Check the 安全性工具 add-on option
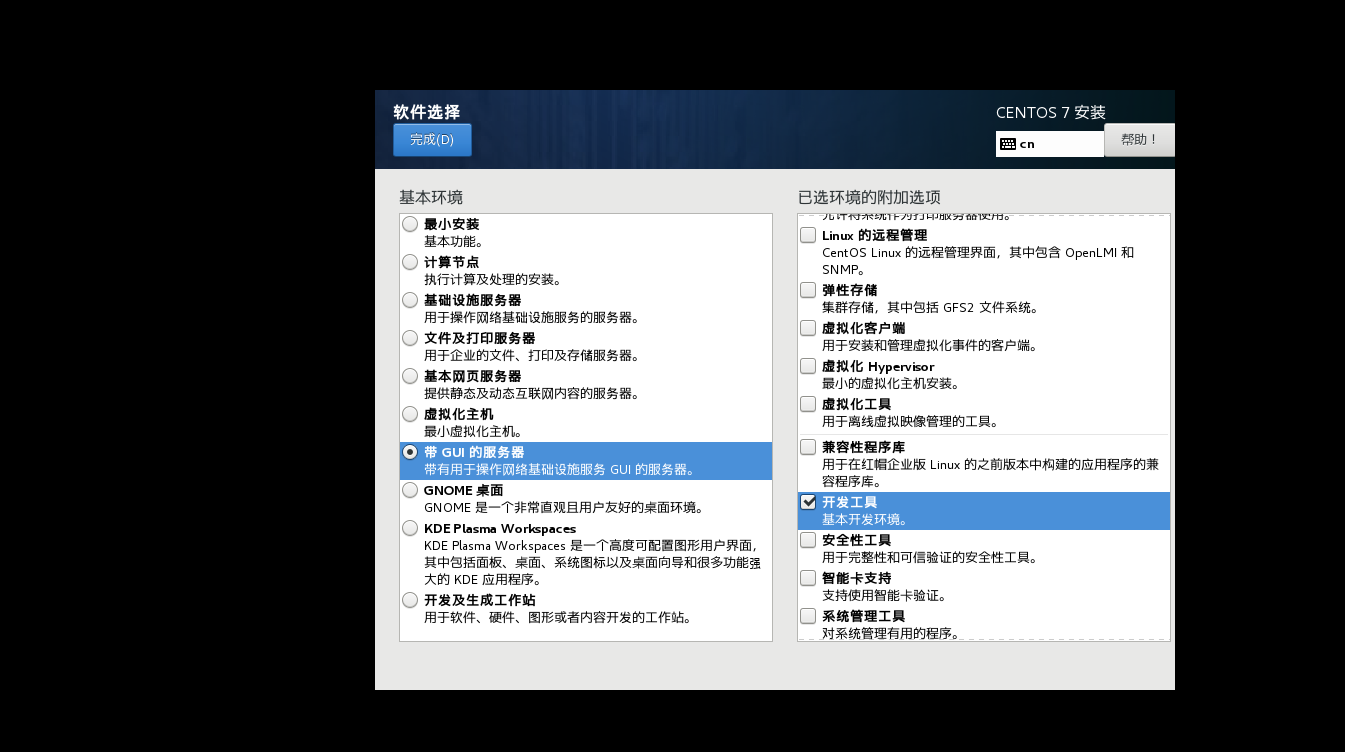Image resolution: width=1345 pixels, height=752 pixels. tap(808, 540)
